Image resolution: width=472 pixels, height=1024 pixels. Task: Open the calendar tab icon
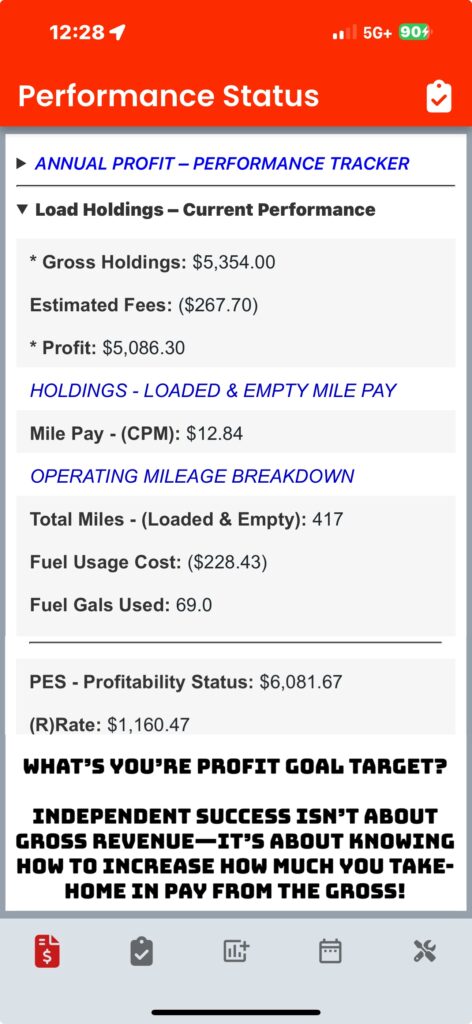(330, 951)
